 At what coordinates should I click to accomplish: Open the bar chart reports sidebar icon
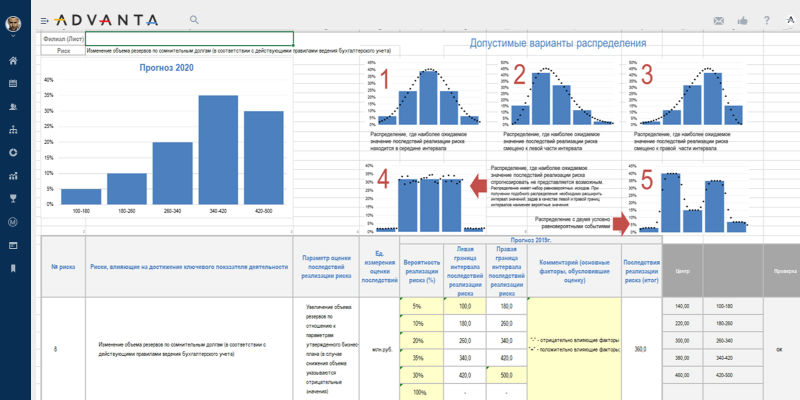13,176
